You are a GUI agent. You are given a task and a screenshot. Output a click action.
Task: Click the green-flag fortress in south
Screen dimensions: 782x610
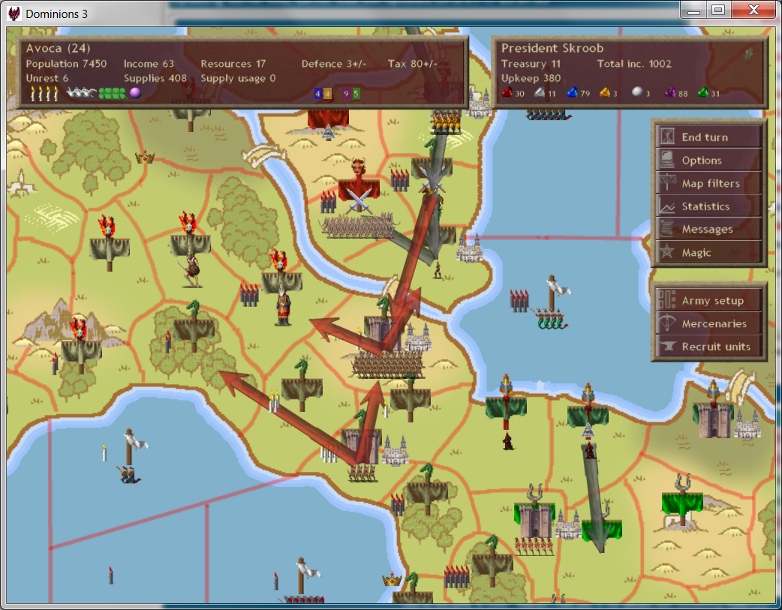[x=535, y=521]
